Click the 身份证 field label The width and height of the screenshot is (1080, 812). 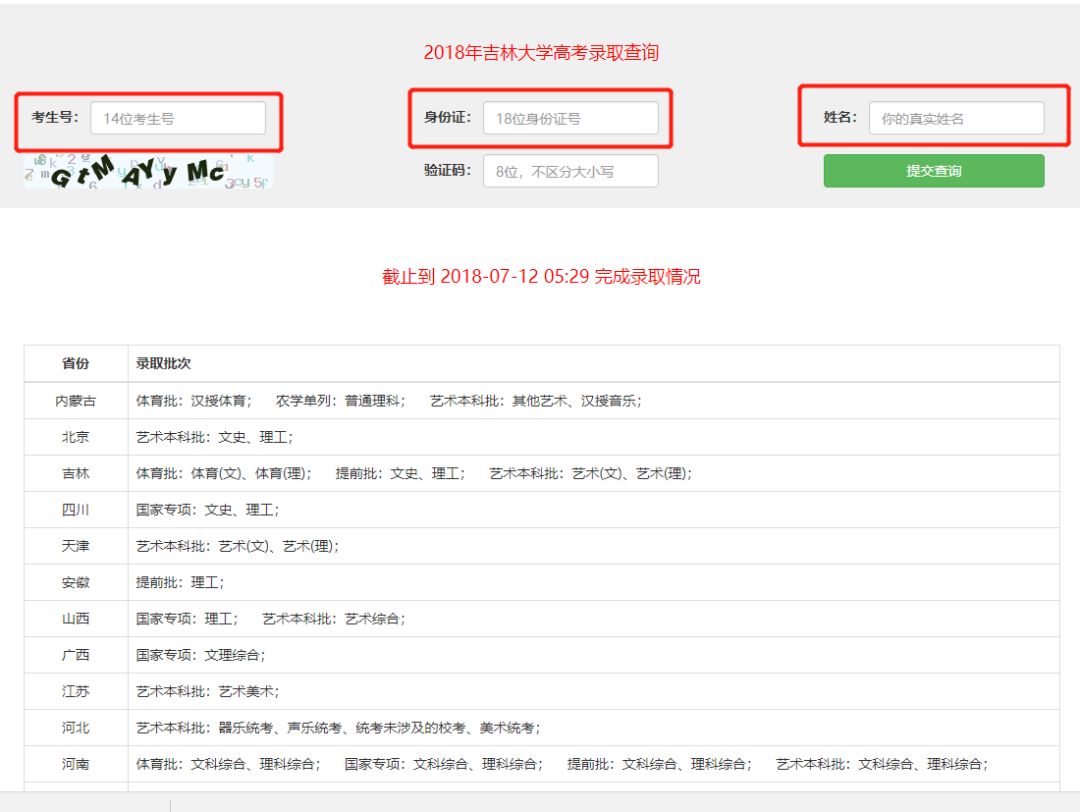tap(448, 117)
